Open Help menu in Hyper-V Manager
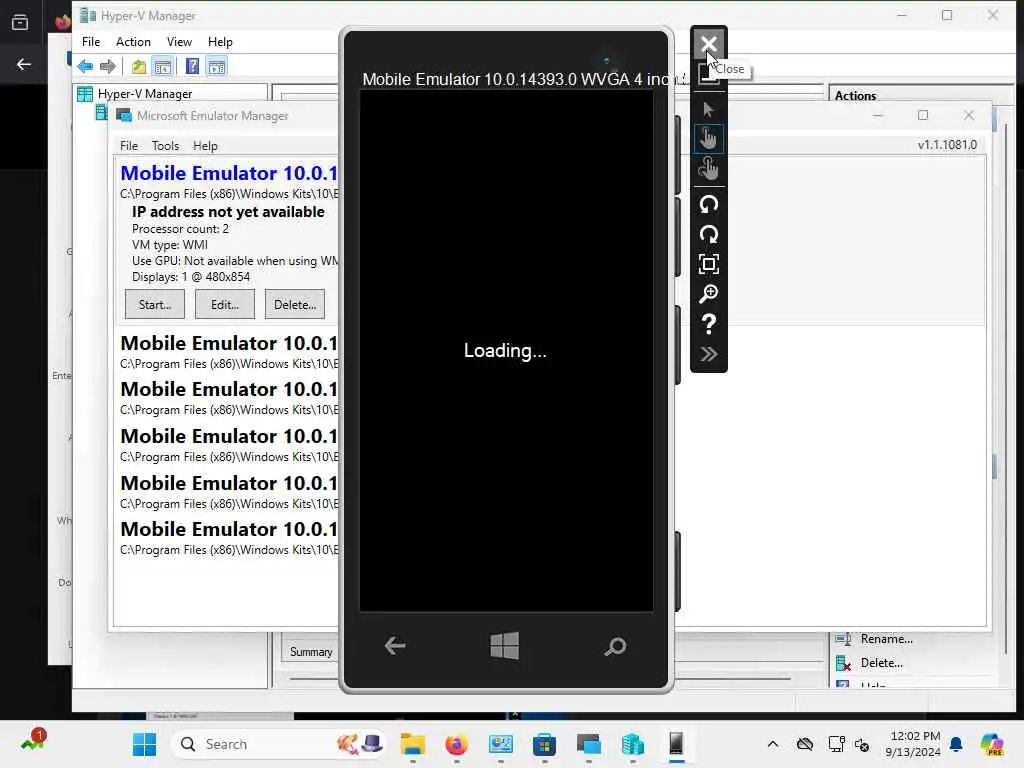 [x=220, y=42]
